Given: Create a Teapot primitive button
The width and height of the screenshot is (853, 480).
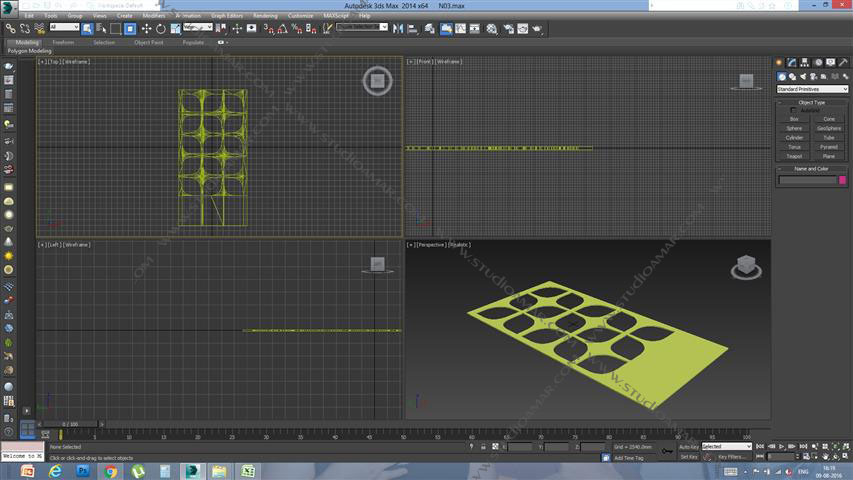Looking at the screenshot, I should pyautogui.click(x=794, y=156).
